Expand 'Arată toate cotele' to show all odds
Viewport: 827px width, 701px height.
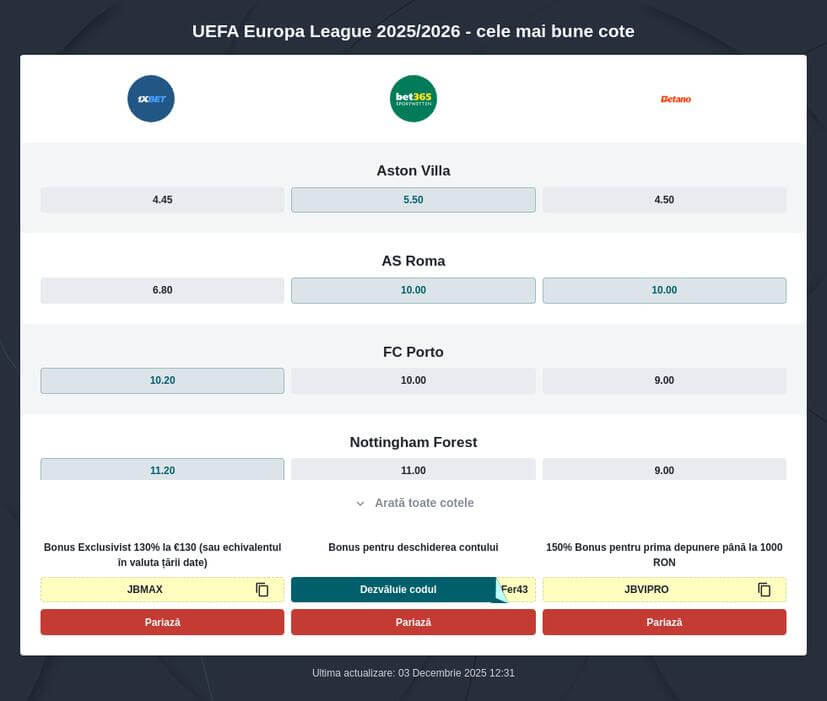point(413,502)
